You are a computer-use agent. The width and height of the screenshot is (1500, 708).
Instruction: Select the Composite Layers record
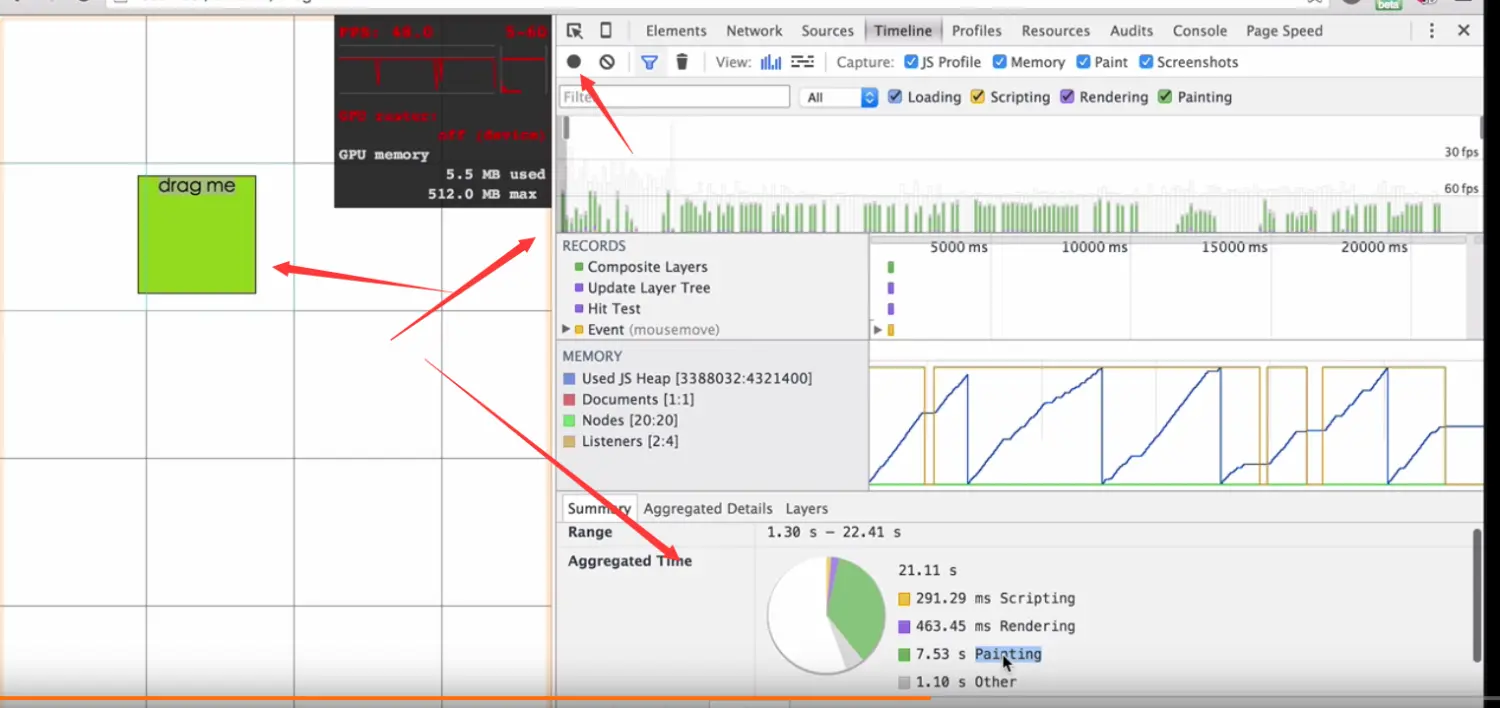647,267
